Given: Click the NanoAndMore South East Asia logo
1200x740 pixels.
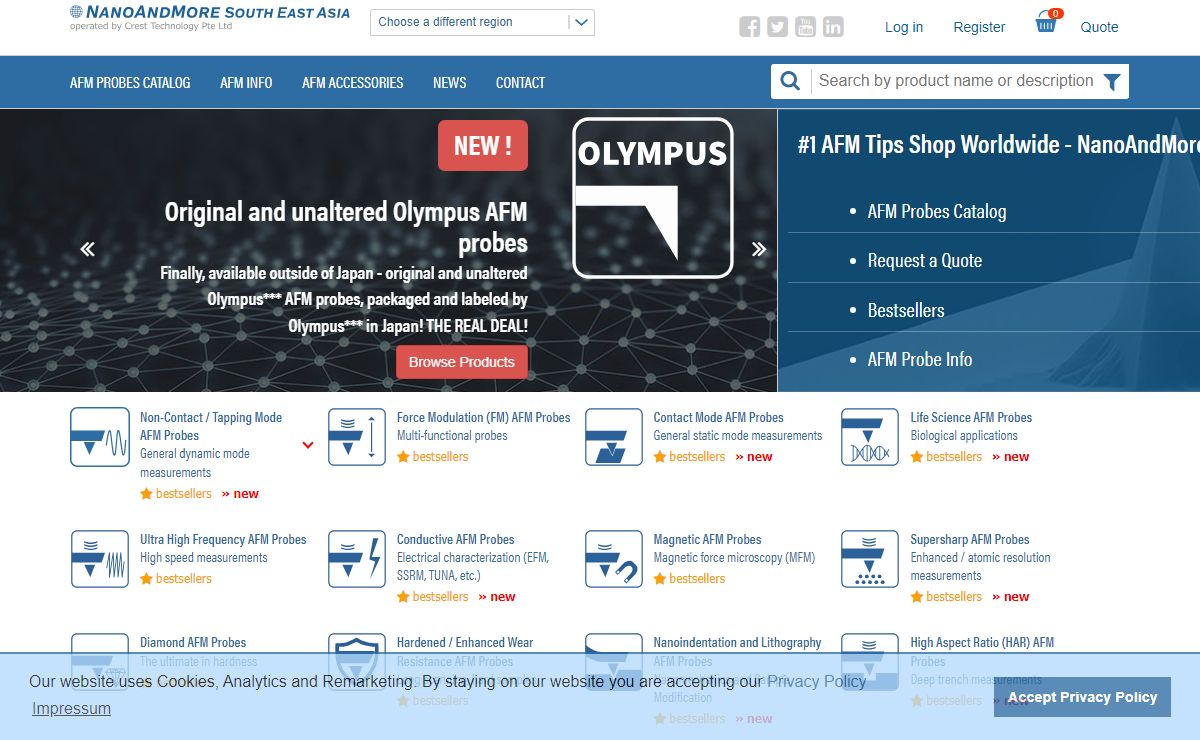Looking at the screenshot, I should coord(210,18).
